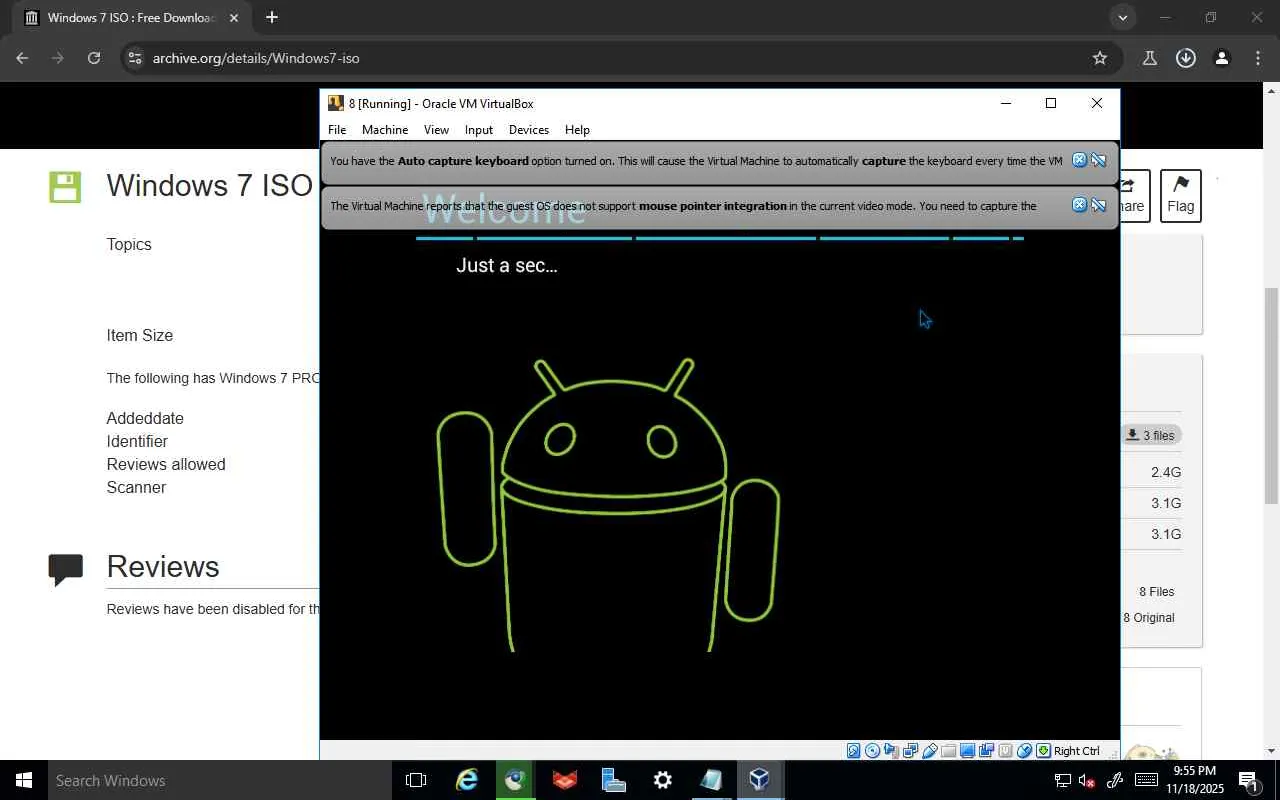Image resolution: width=1280 pixels, height=800 pixels.
Task: Open the Input menu in VirtualBox
Action: (x=479, y=130)
